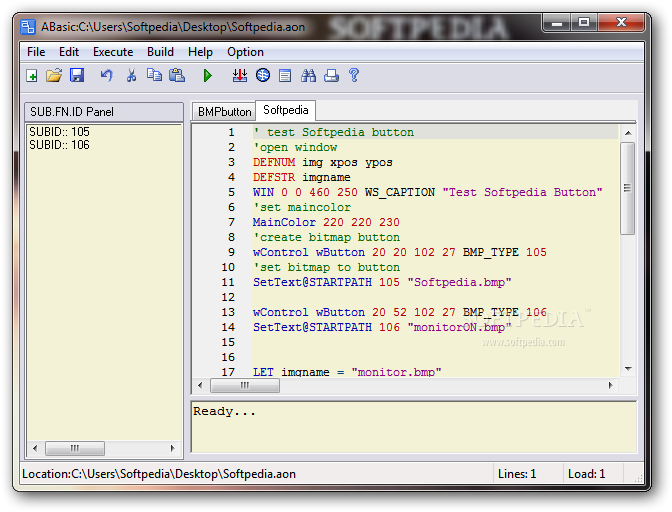Open the Execute menu
672x512 pixels.
tap(113, 52)
